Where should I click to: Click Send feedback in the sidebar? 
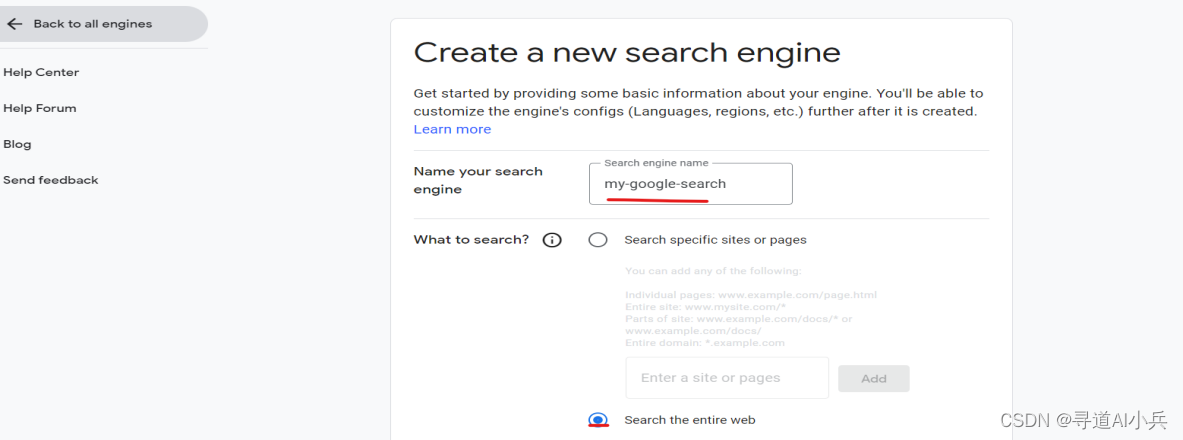coord(51,180)
